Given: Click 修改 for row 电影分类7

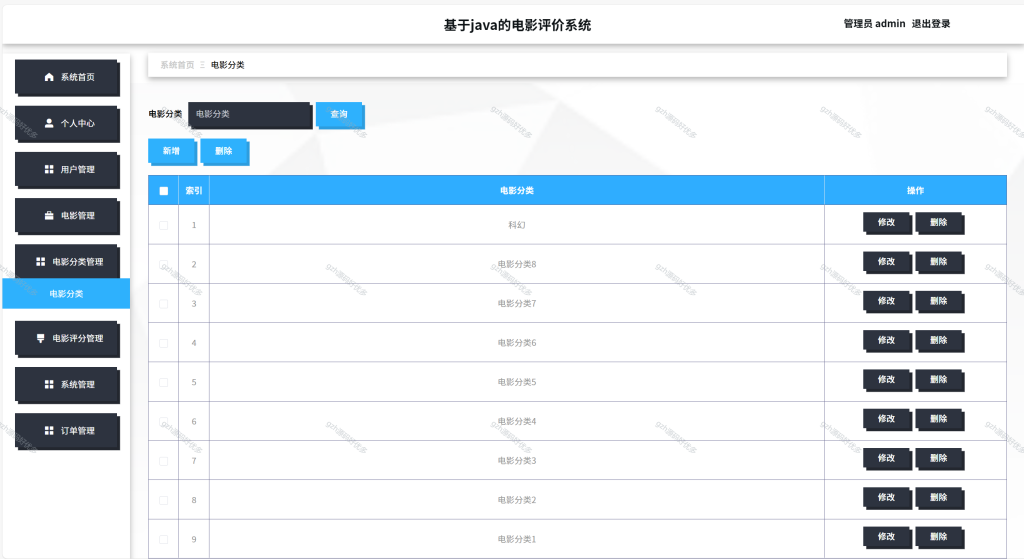Looking at the screenshot, I should pos(887,301).
